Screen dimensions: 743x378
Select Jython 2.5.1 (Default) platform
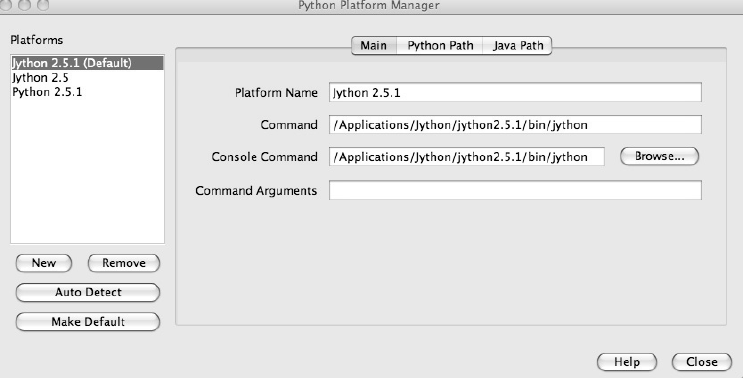87,63
